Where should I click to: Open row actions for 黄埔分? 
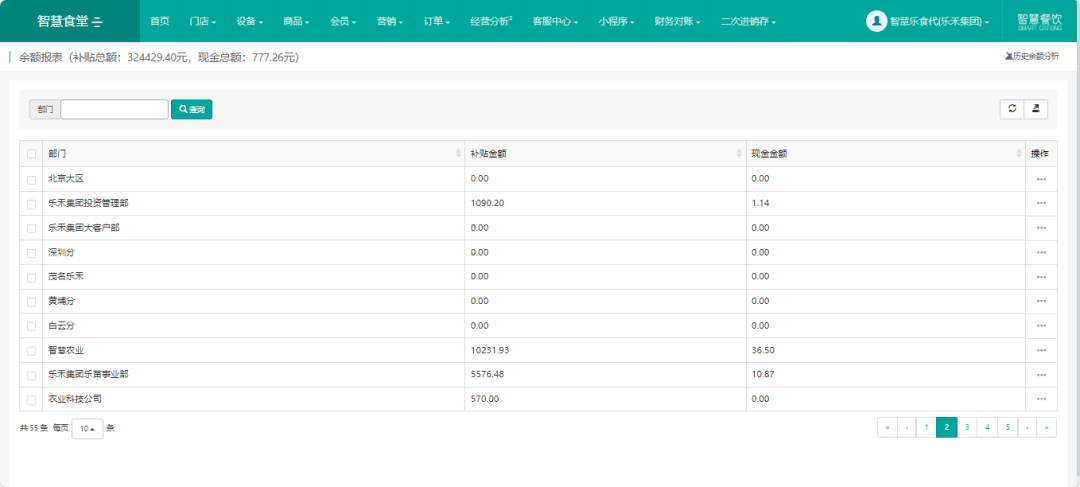coord(1041,302)
